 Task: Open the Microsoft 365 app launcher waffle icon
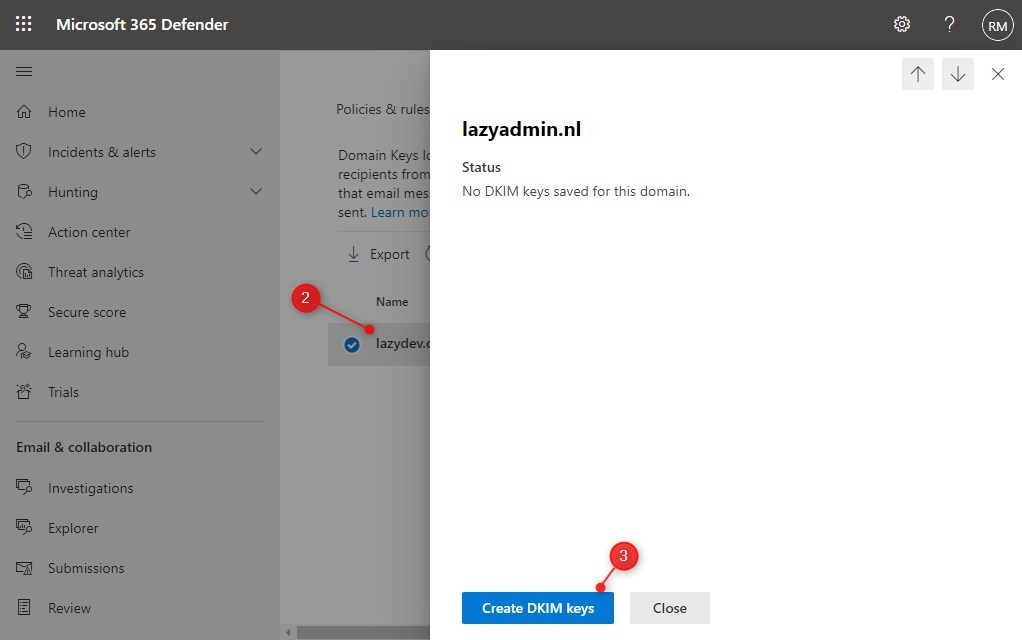[x=22, y=23]
